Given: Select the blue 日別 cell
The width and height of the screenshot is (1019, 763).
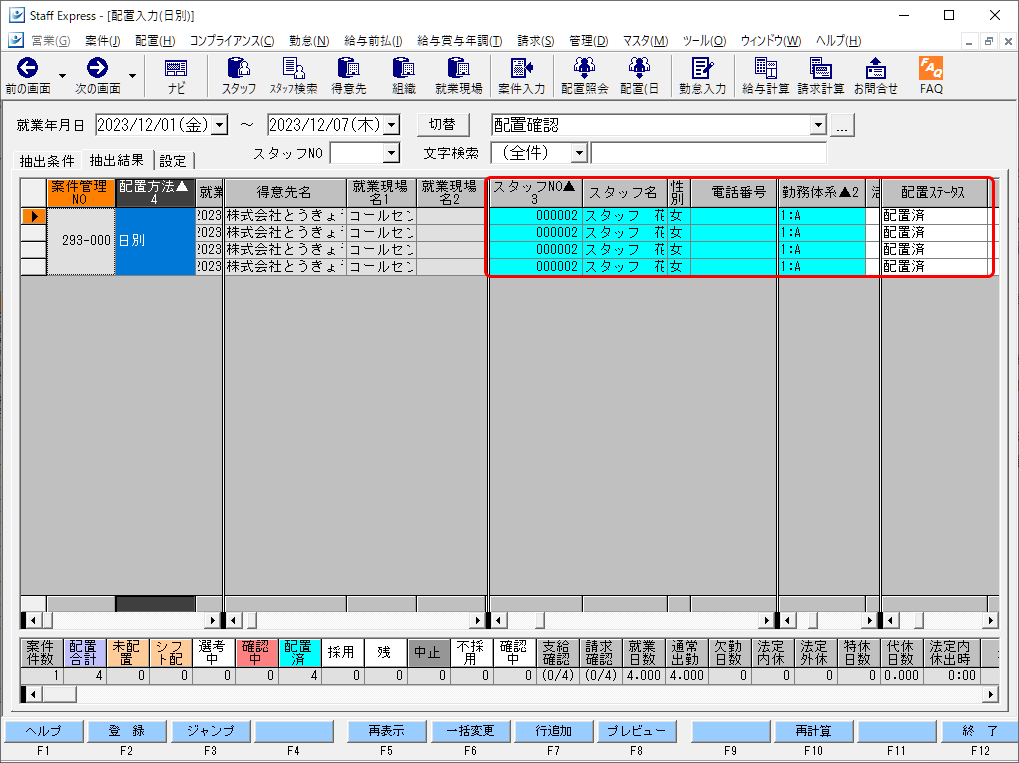Looking at the screenshot, I should 155,240.
